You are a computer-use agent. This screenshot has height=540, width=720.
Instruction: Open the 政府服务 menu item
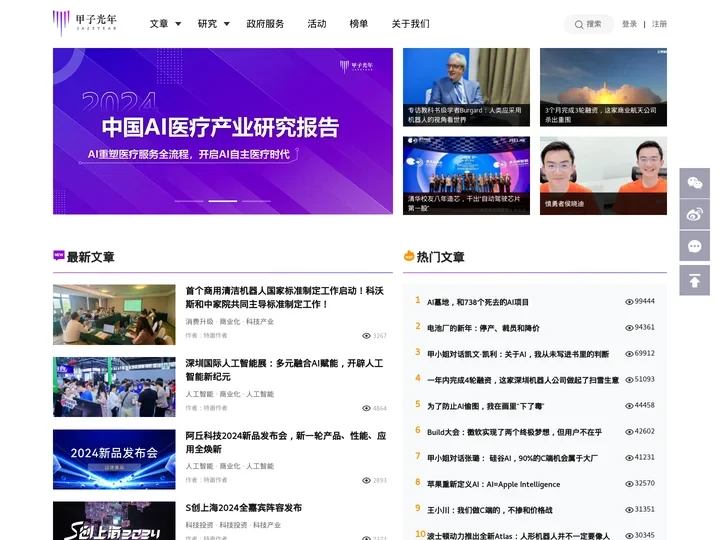[x=265, y=24]
